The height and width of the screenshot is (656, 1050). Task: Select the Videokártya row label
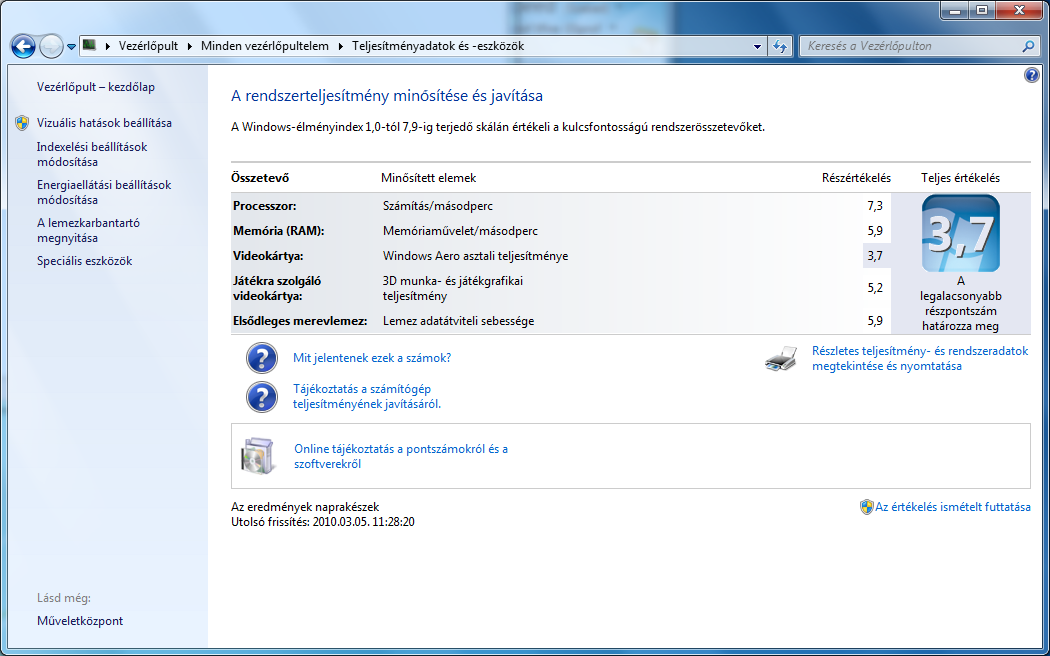pos(268,256)
